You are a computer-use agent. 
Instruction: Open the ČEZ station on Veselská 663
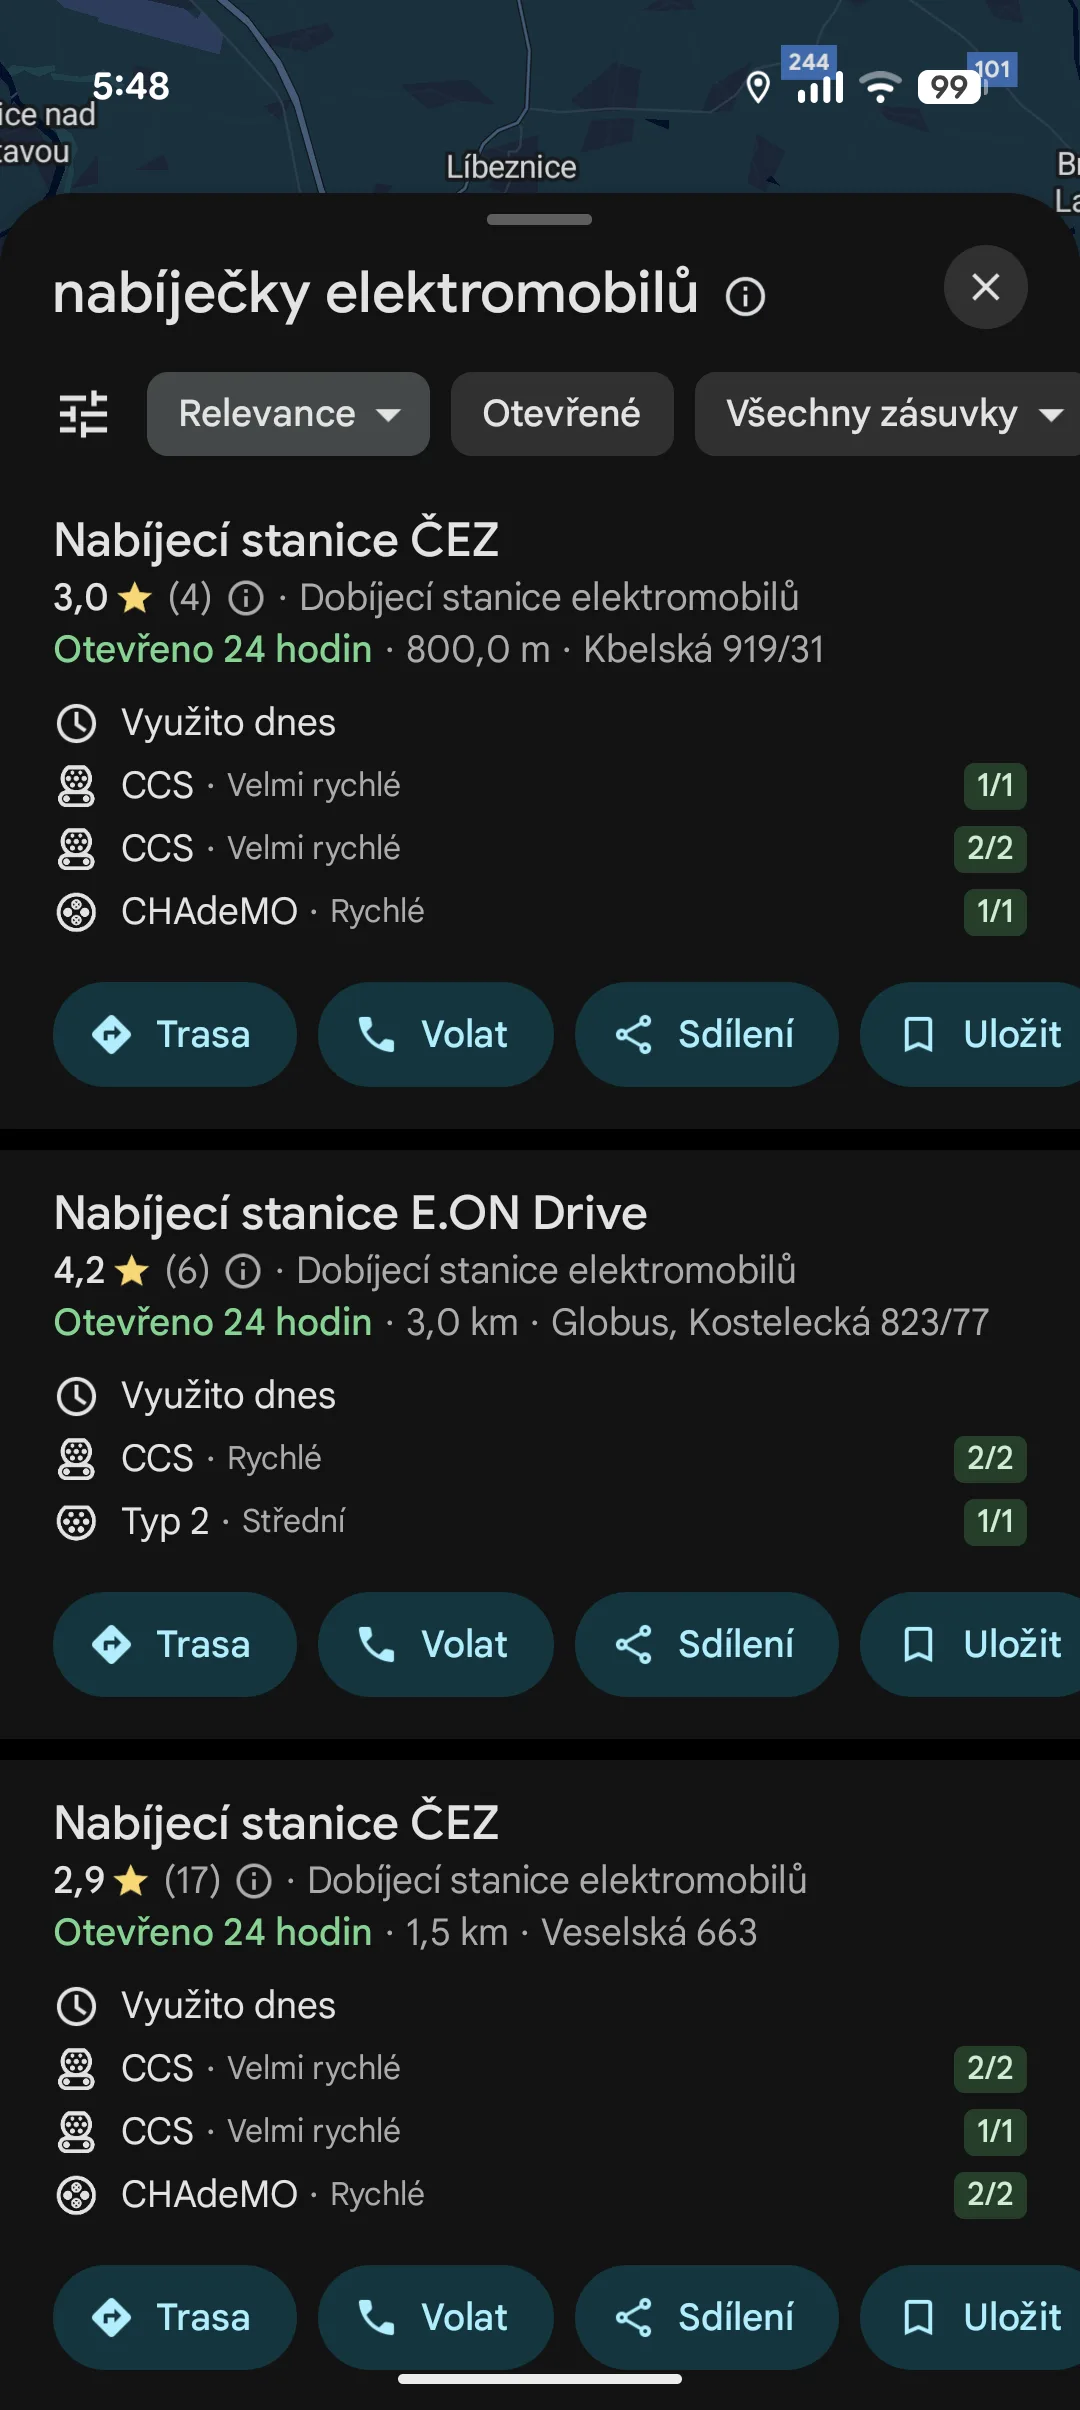coord(276,1823)
